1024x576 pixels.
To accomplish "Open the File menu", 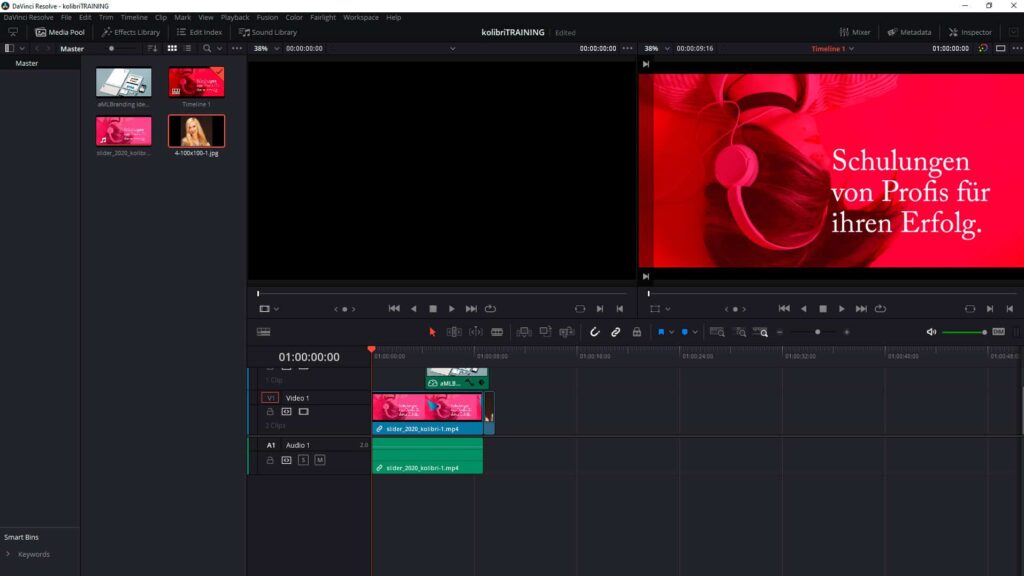I will tap(66, 18).
